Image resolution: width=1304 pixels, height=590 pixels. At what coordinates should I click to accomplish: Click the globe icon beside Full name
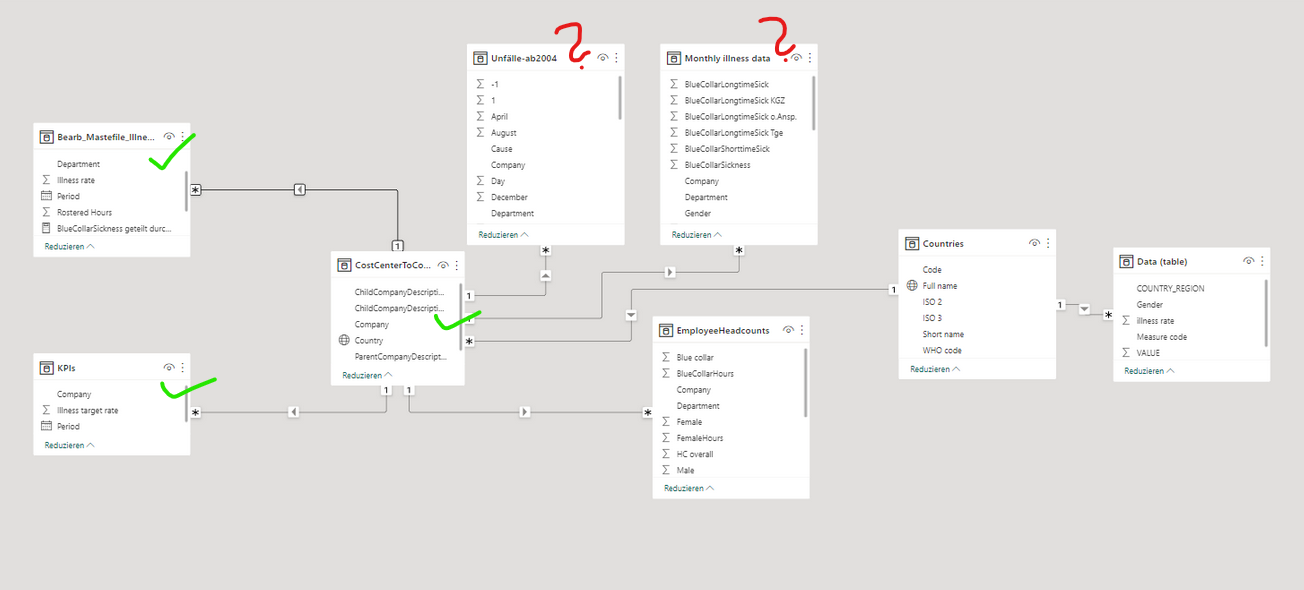tap(912, 286)
